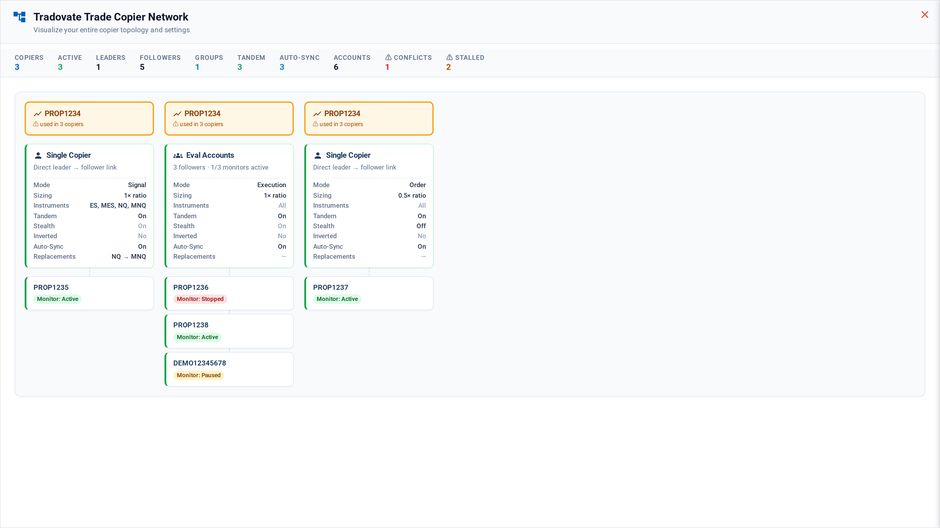Open the PROP1238 follower card
The width and height of the screenshot is (940, 528).
229,331
